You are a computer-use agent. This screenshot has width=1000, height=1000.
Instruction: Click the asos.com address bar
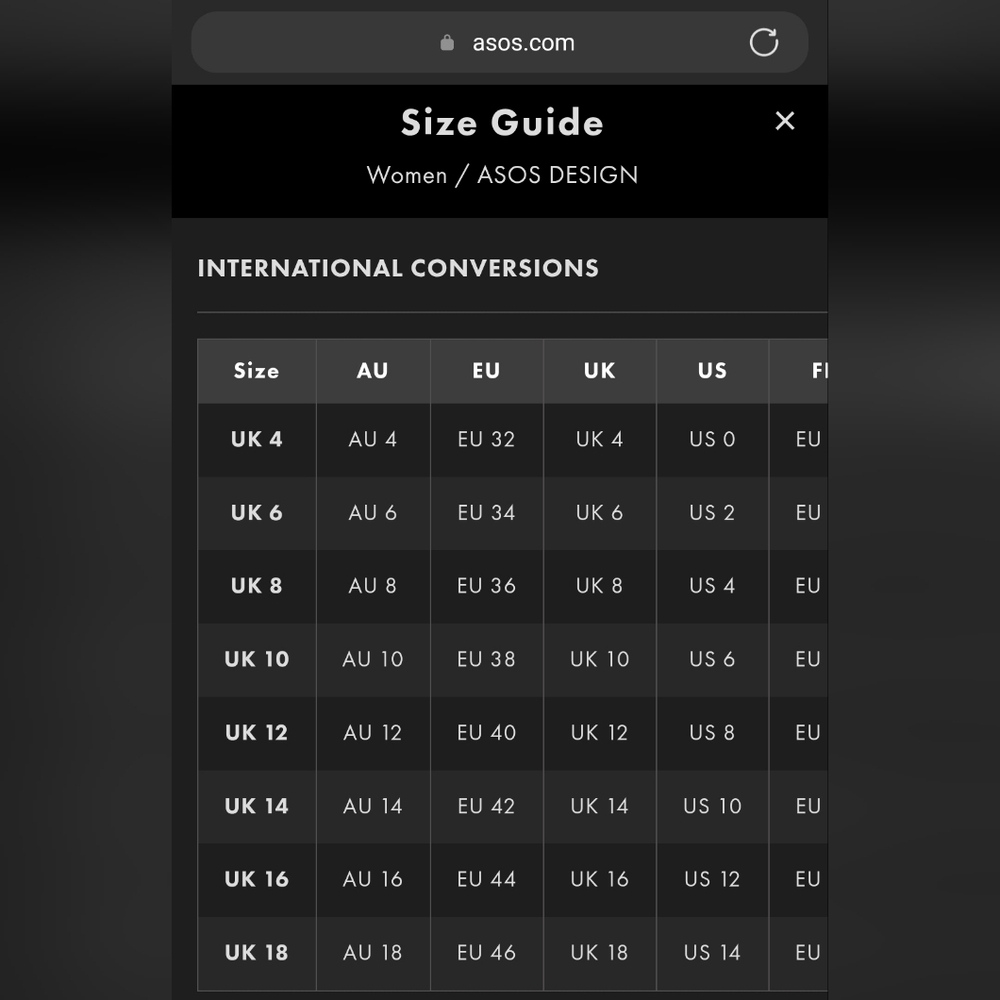499,42
